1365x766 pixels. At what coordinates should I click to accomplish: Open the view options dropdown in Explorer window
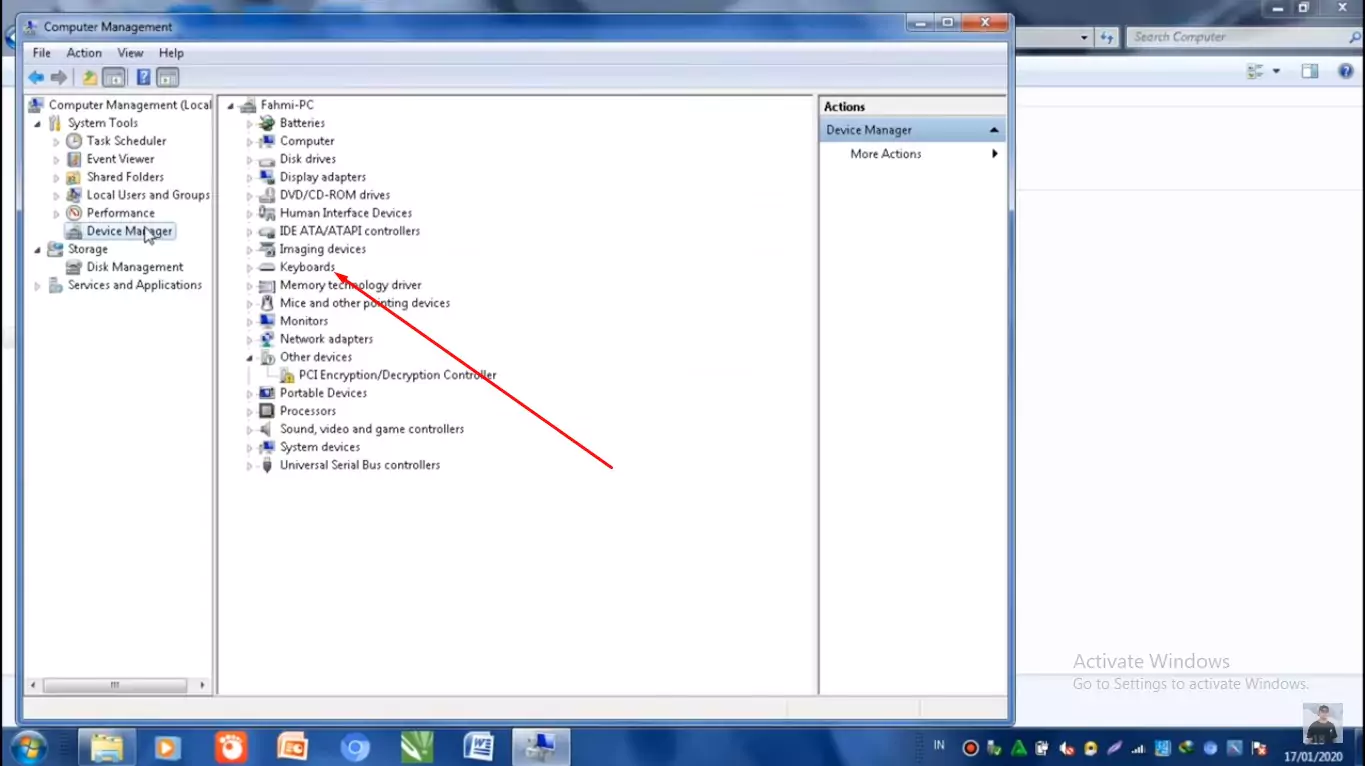point(1276,72)
